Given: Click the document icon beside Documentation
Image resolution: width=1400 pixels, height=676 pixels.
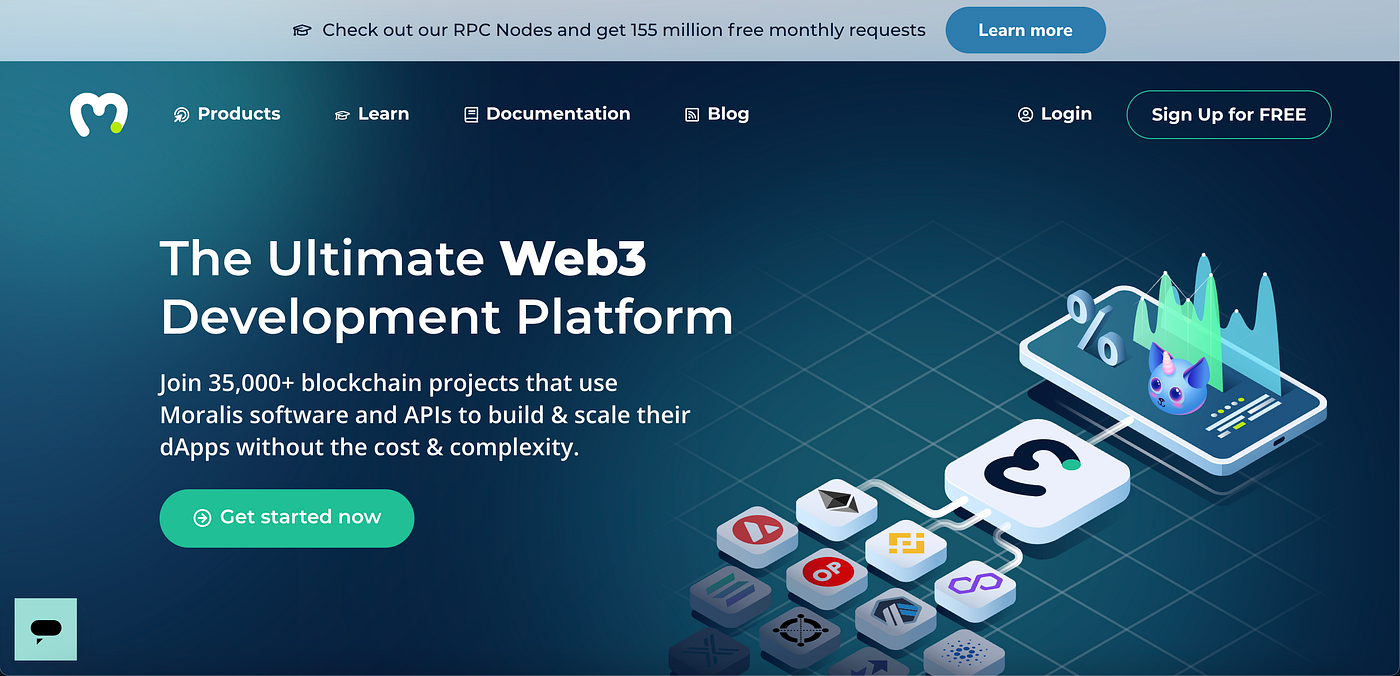Looking at the screenshot, I should coord(471,115).
